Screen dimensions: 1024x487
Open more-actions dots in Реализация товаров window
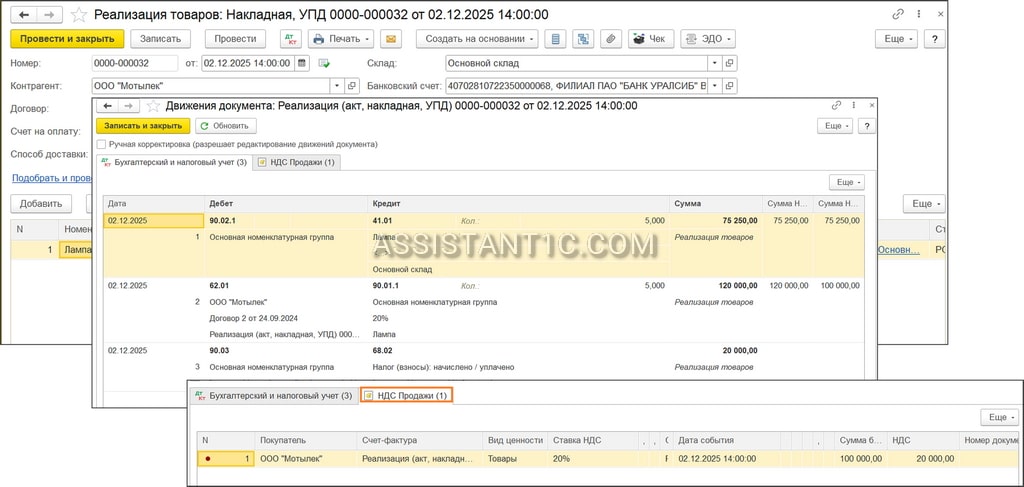coord(920,14)
